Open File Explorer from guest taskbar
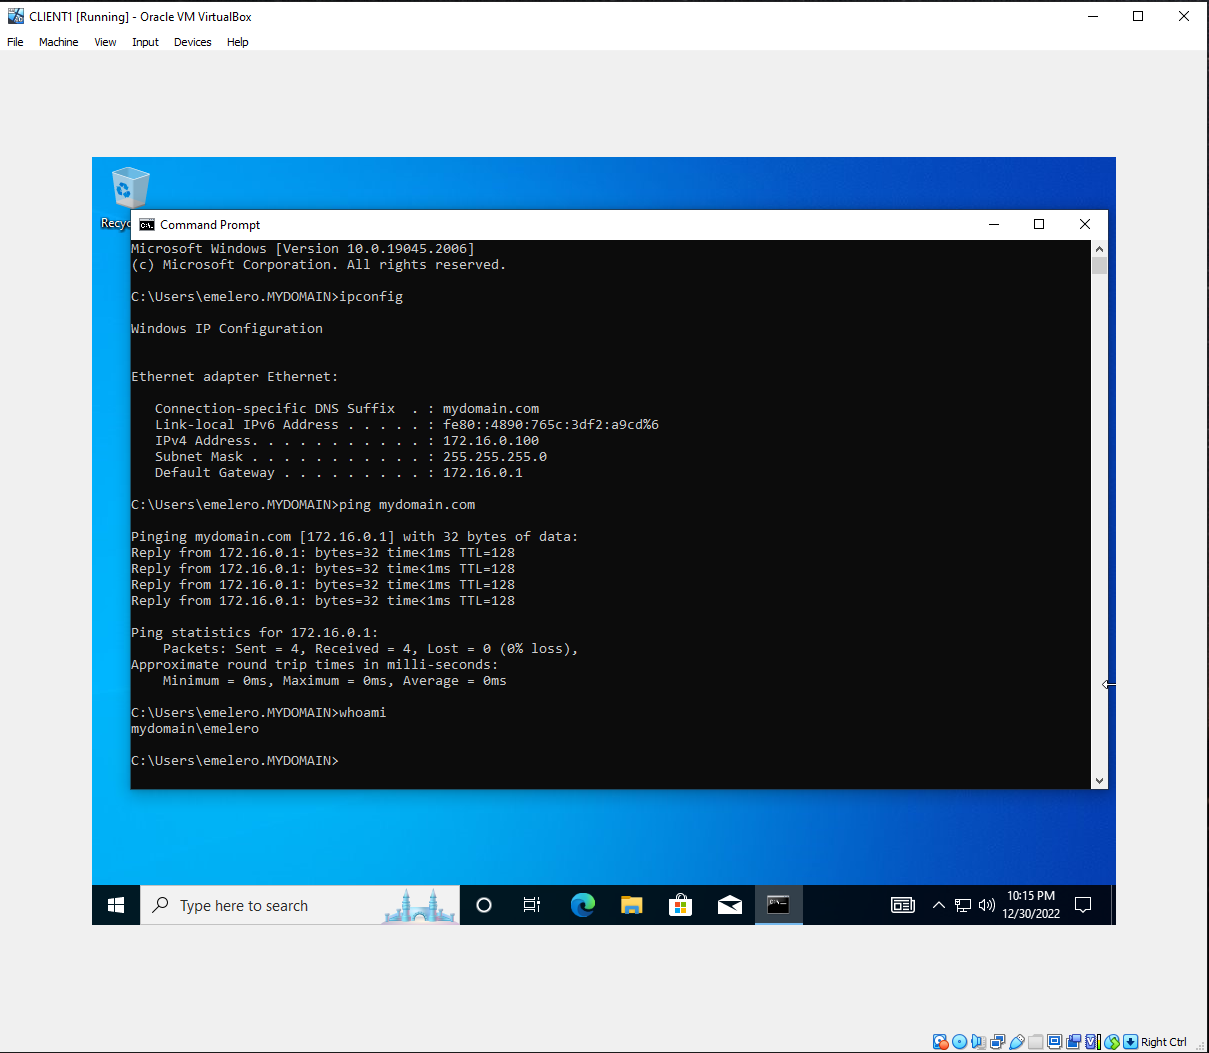Screen dimensions: 1209x1053 [631, 905]
